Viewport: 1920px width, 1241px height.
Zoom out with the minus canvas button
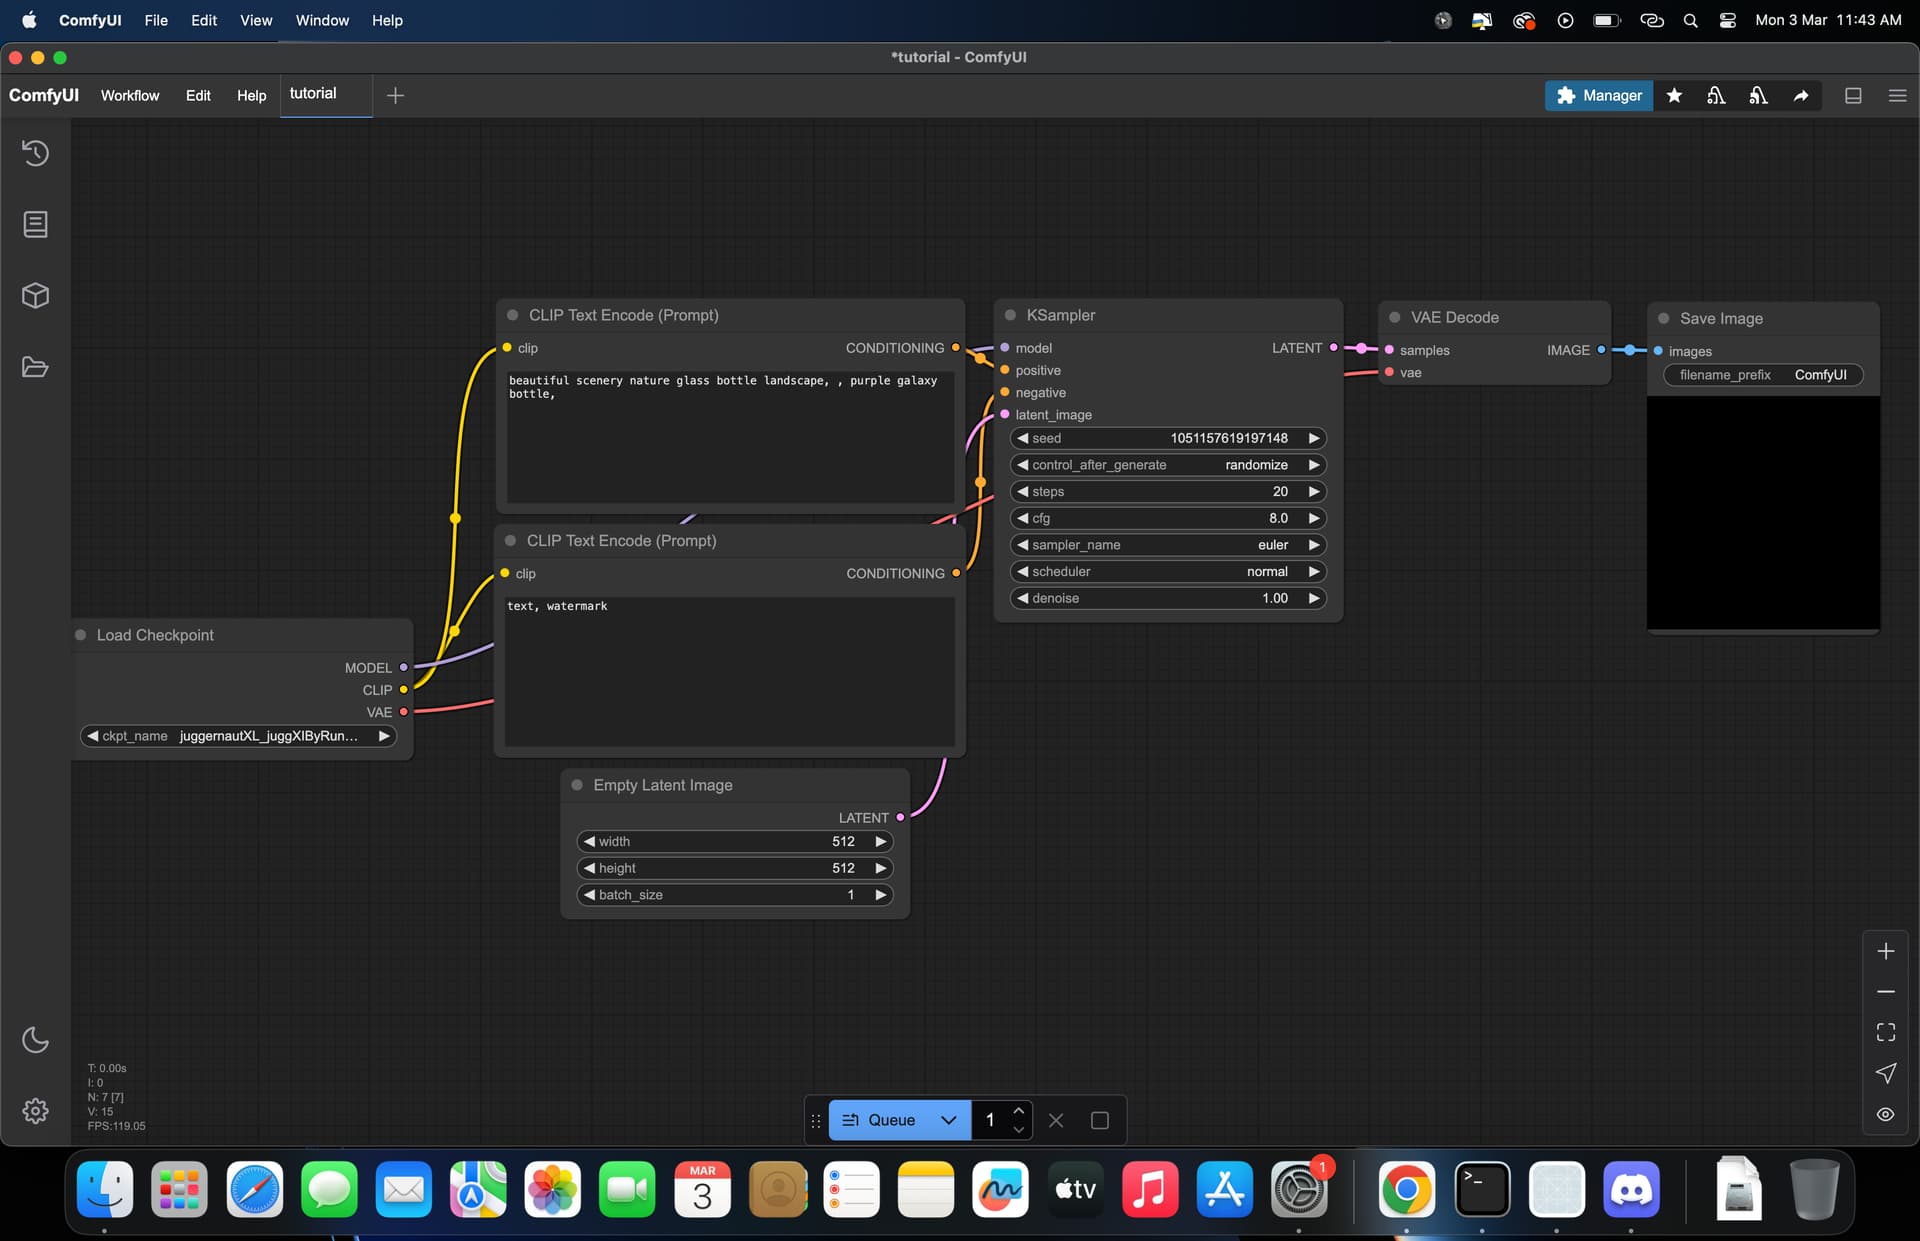point(1886,991)
